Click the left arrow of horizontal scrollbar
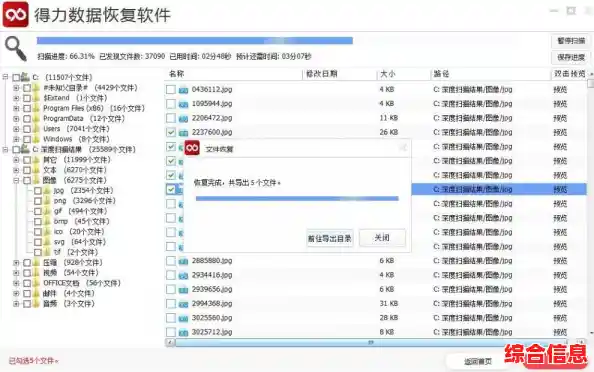Viewport: 594px width, 372px height. coord(170,342)
